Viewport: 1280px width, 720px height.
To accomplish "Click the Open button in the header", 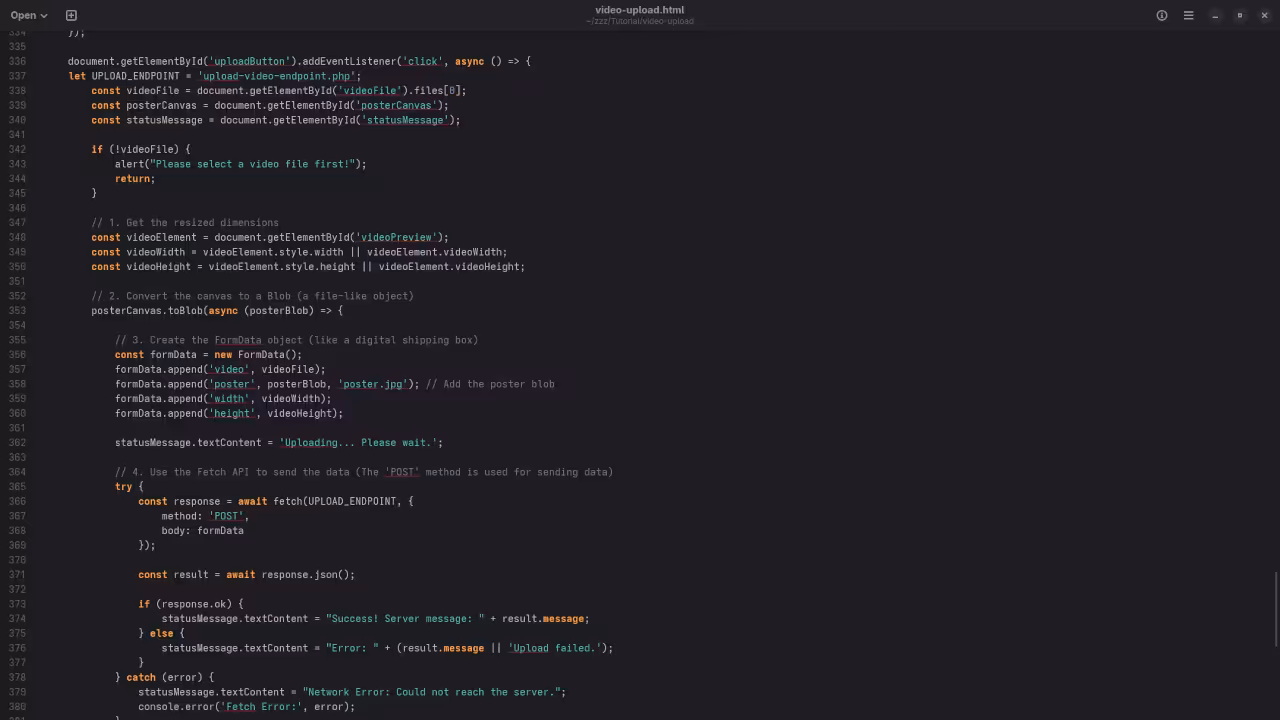I will 23,15.
